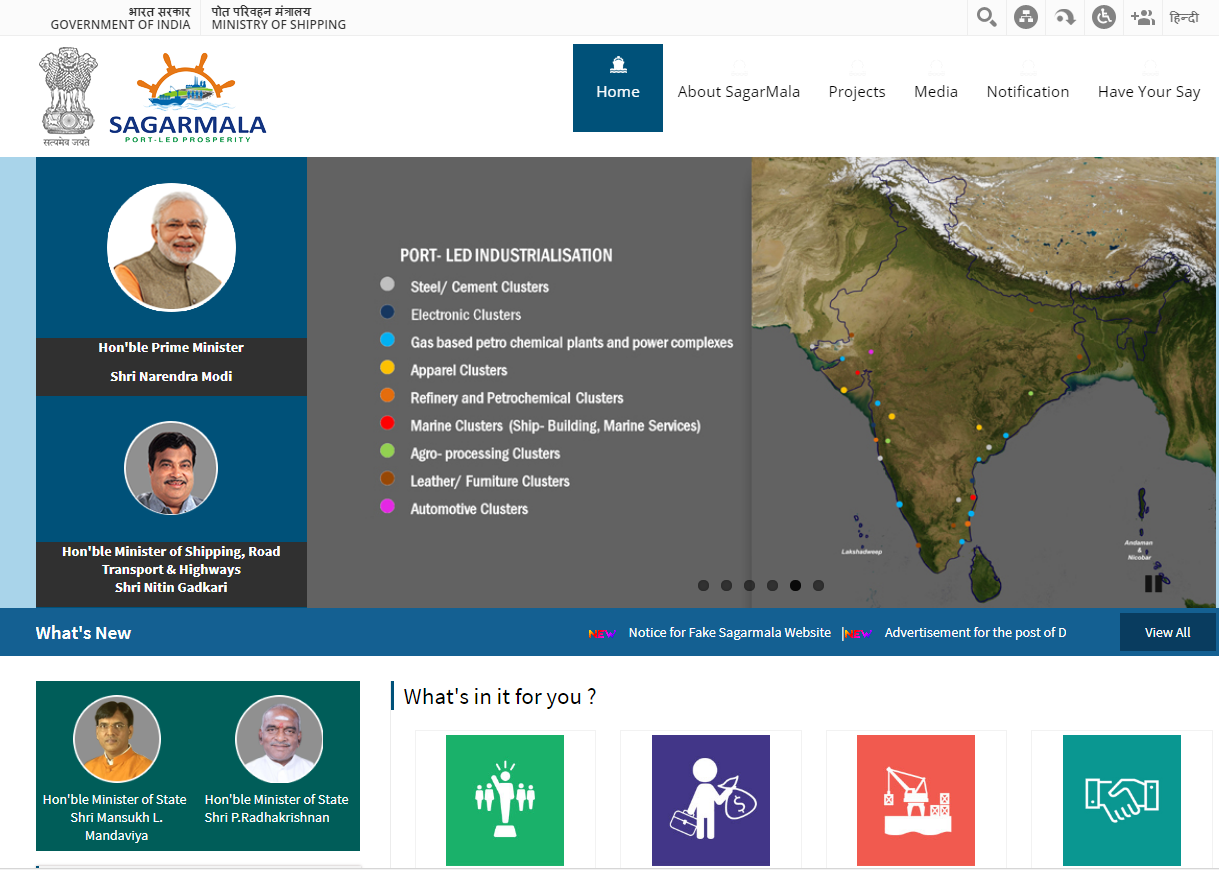This screenshot has height=870, width=1219.
Task: Click the national emblem of India
Action: click(x=68, y=97)
